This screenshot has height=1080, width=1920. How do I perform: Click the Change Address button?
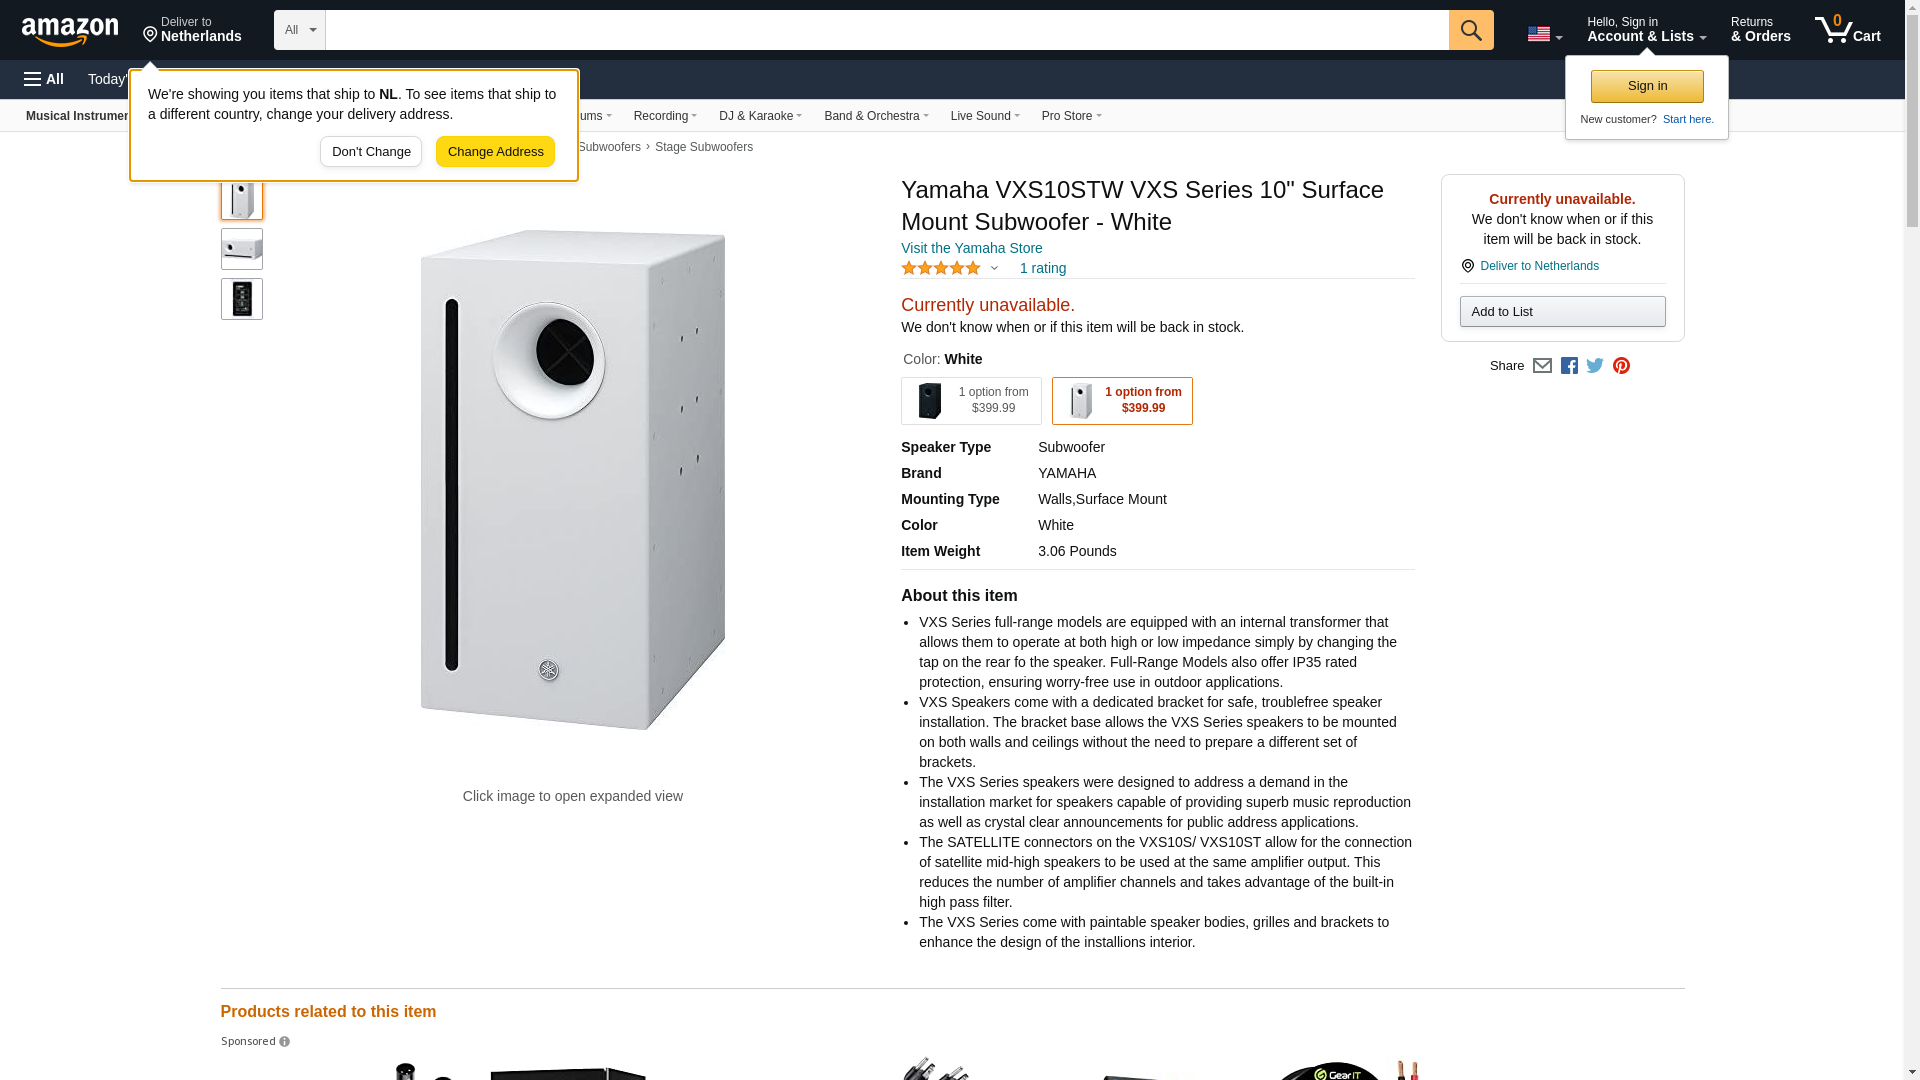pos(495,152)
